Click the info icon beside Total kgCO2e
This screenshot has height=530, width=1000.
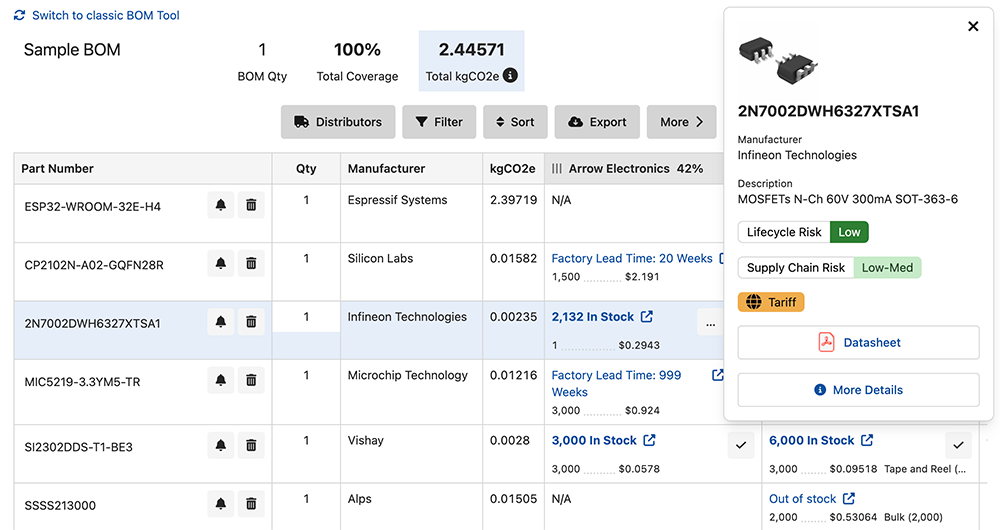click(510, 75)
